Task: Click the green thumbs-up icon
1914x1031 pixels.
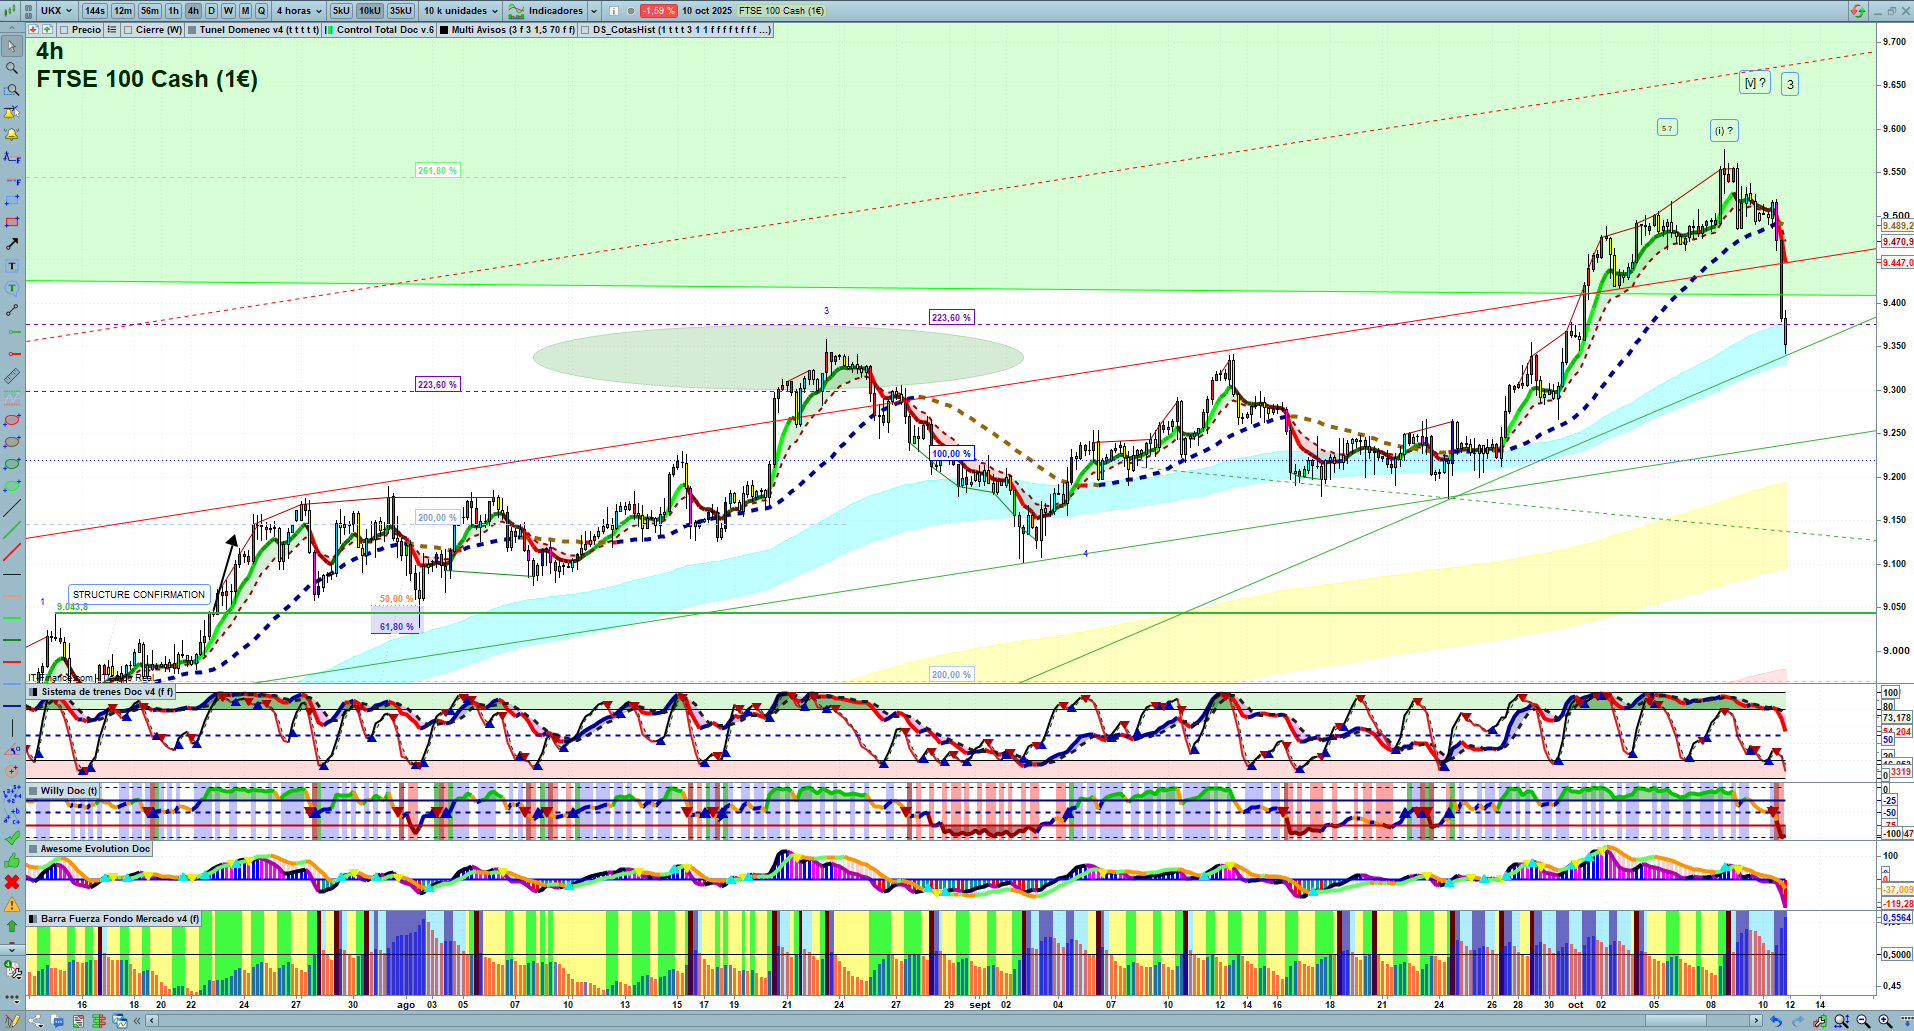Action: pos(12,860)
